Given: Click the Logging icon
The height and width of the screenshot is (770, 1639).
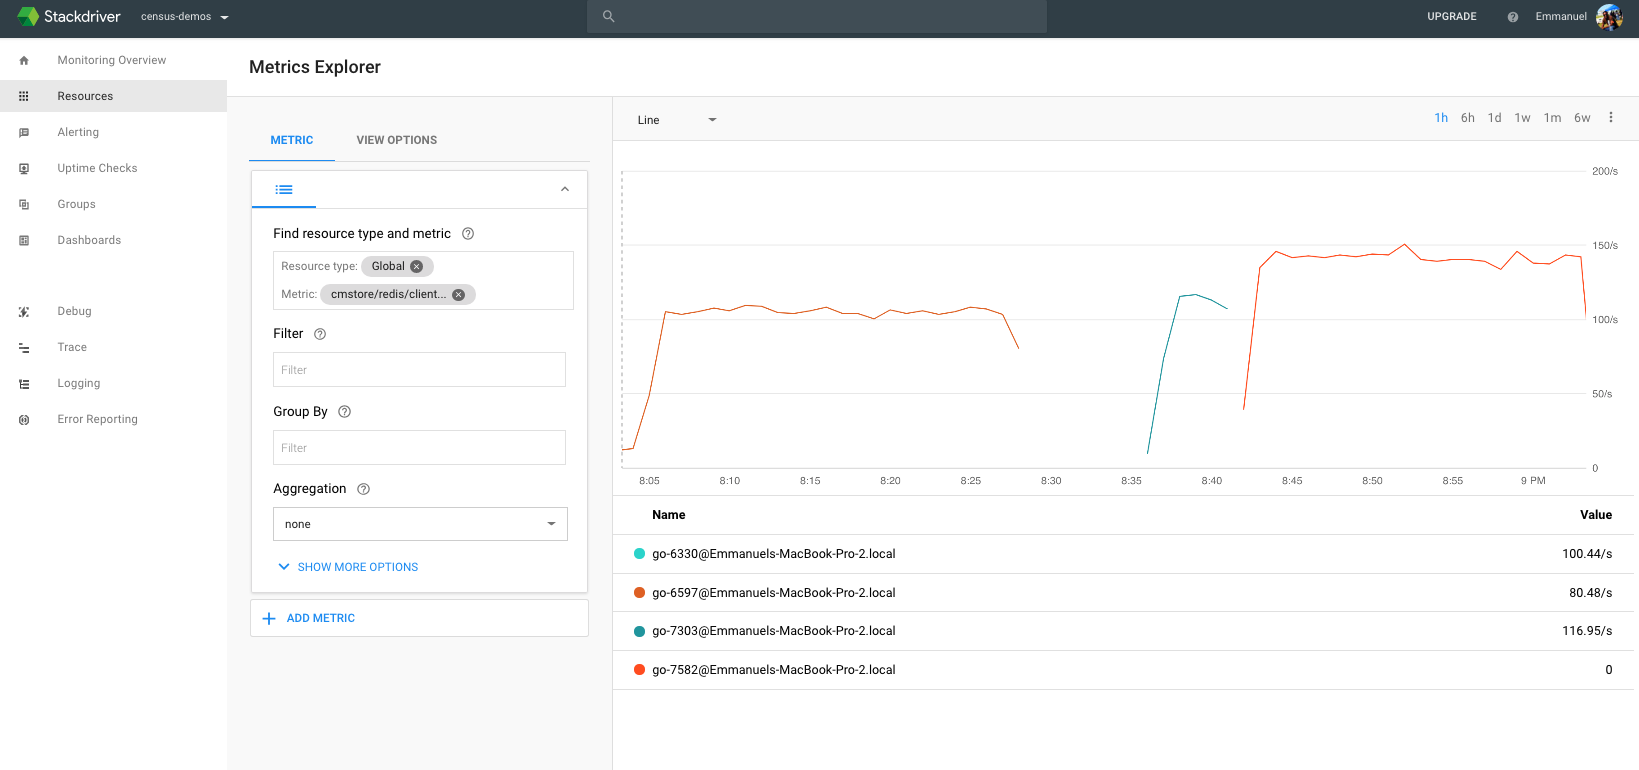Looking at the screenshot, I should [x=24, y=383].
